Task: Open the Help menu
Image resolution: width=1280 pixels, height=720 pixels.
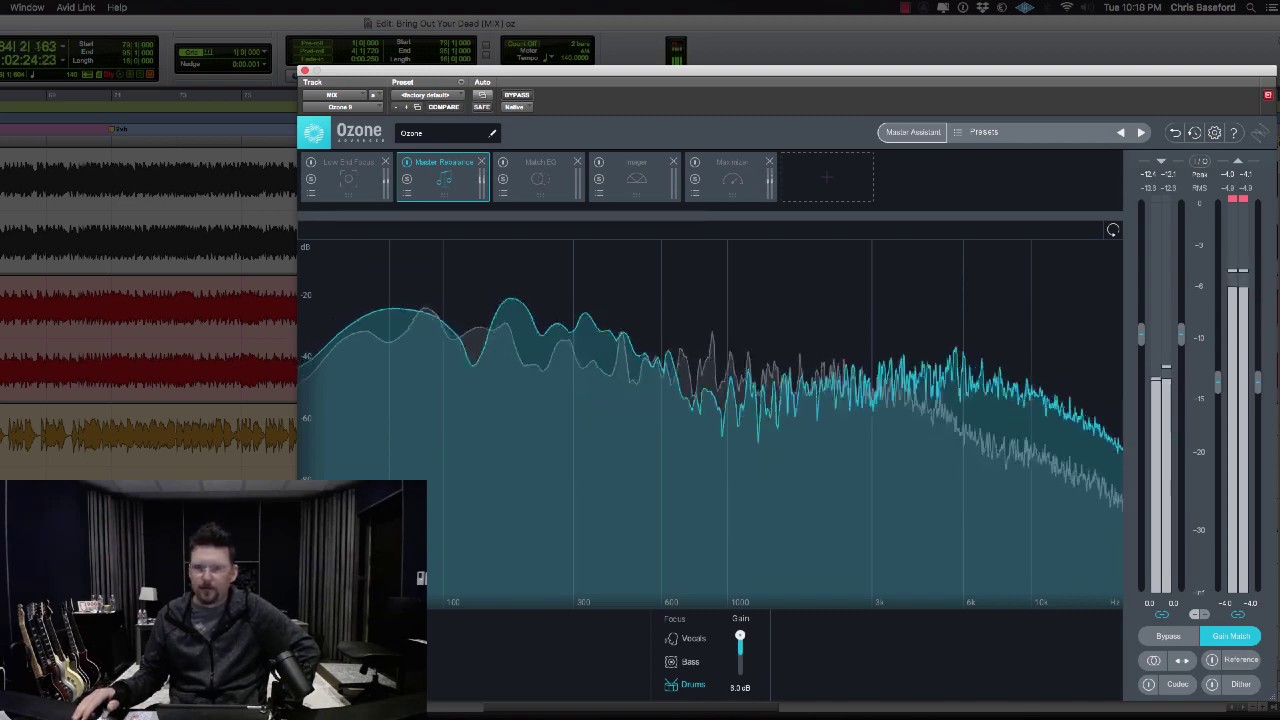Action: coord(117,7)
